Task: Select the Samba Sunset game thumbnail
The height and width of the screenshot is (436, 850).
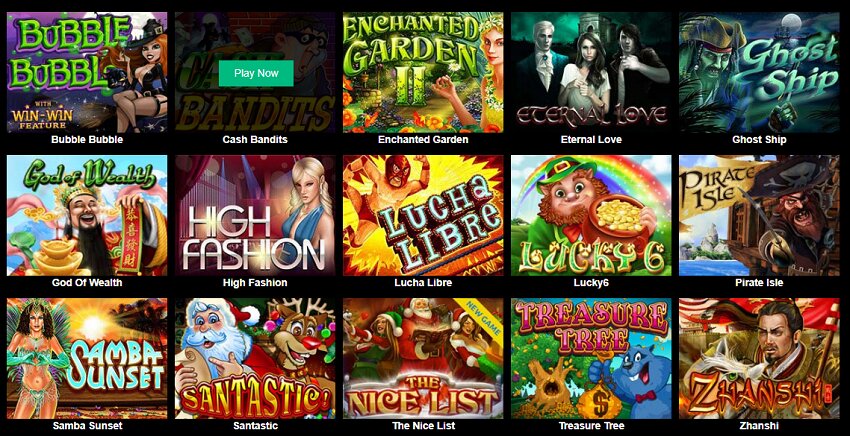Action: [x=87, y=358]
